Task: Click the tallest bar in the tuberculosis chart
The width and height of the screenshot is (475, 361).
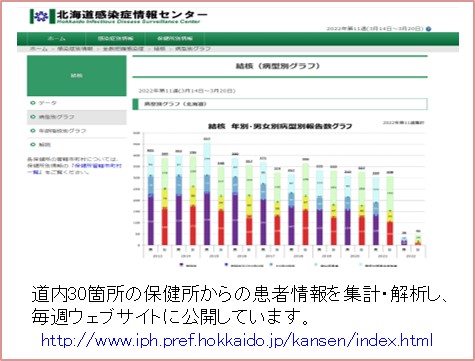Action: point(207,194)
